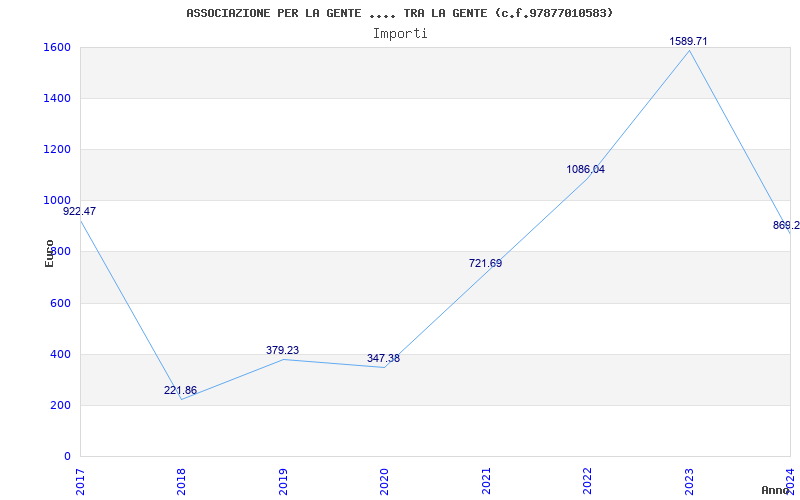The width and height of the screenshot is (800, 500).
Task: Click the data label 721.69
Action: [x=485, y=264]
